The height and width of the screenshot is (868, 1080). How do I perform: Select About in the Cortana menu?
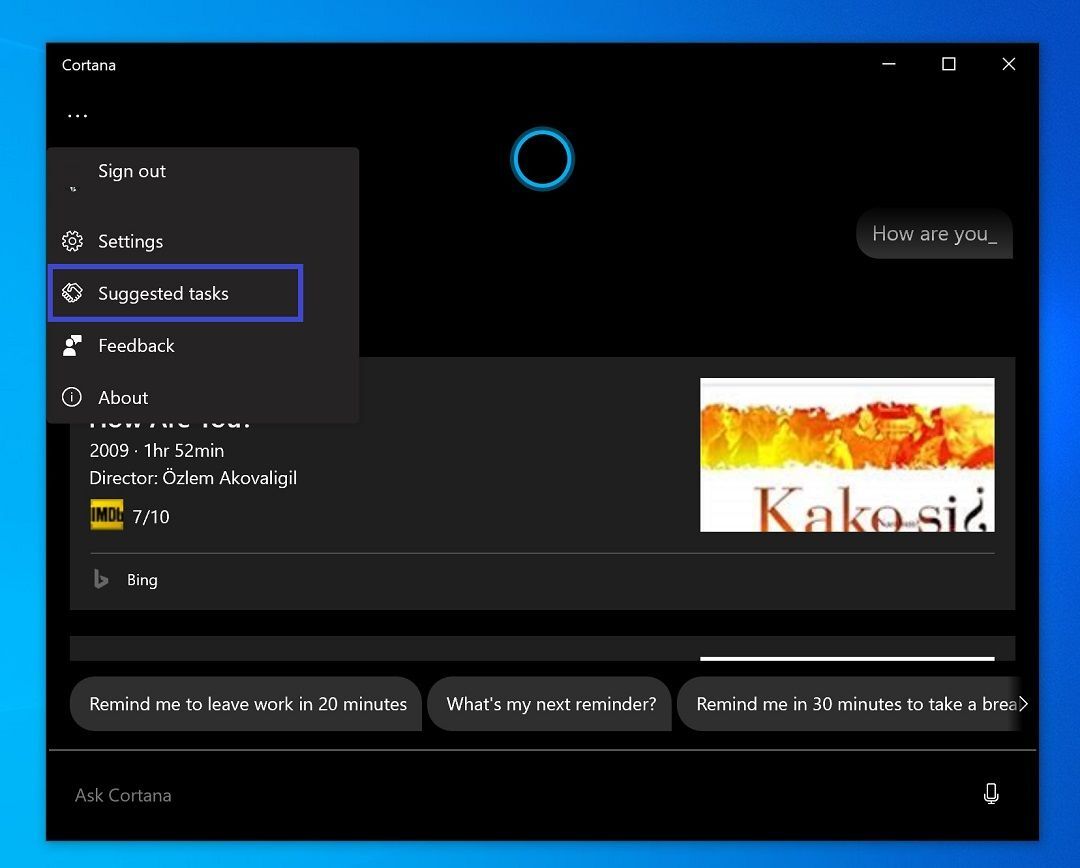(x=122, y=397)
